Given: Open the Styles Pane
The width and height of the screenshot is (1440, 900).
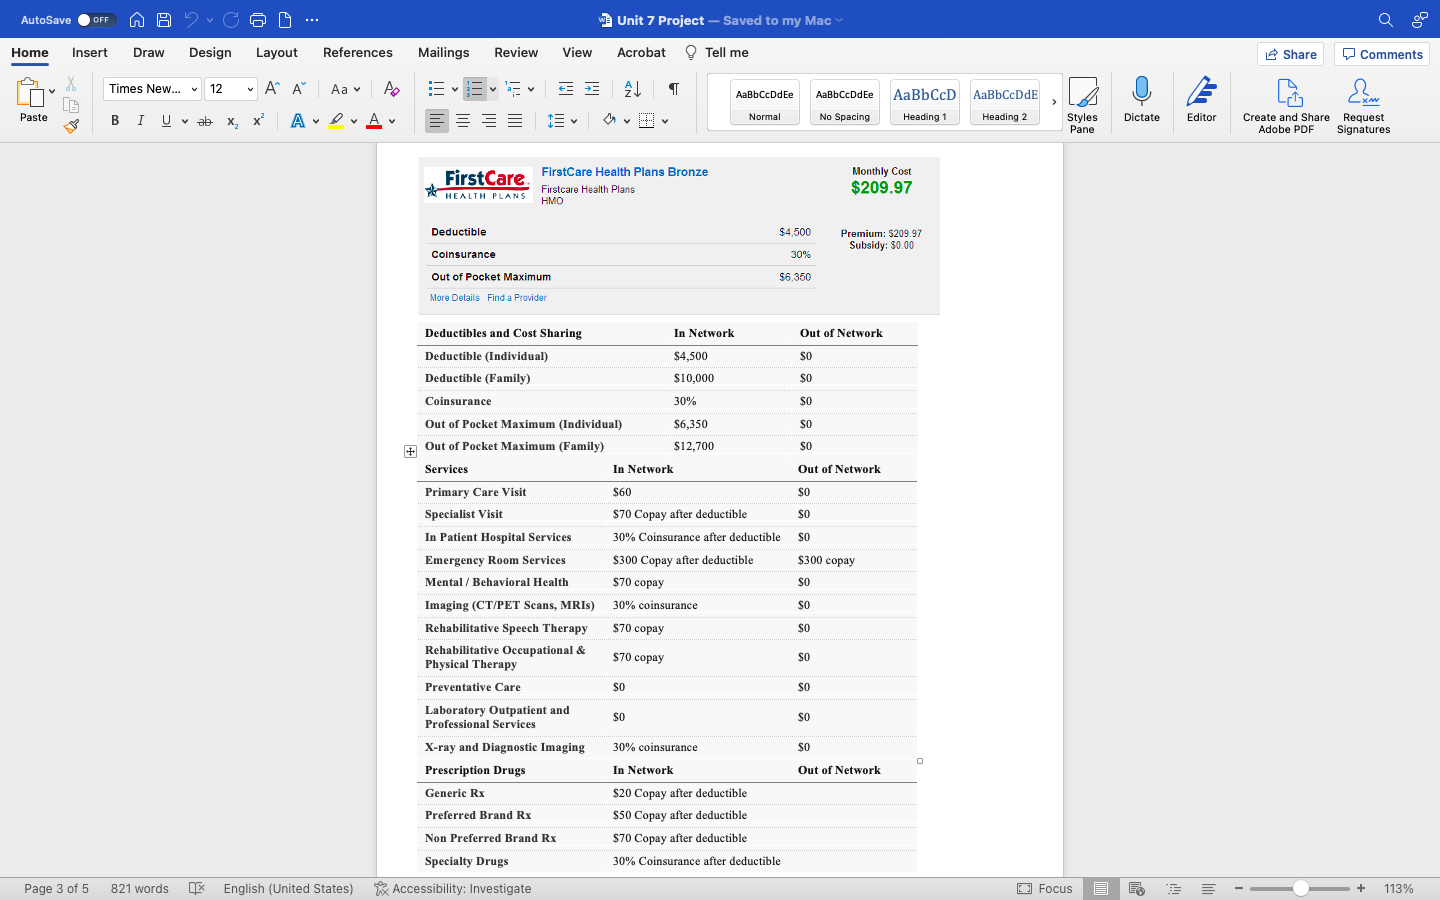Looking at the screenshot, I should [x=1082, y=105].
